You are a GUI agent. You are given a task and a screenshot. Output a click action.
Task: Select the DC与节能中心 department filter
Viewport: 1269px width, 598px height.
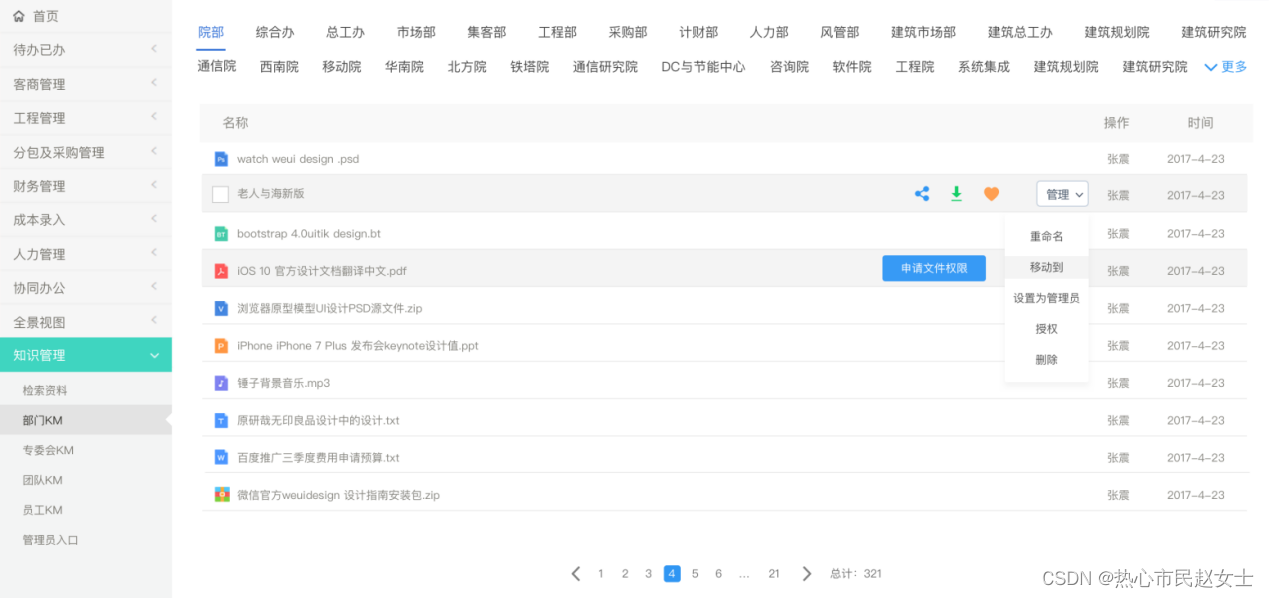click(703, 67)
